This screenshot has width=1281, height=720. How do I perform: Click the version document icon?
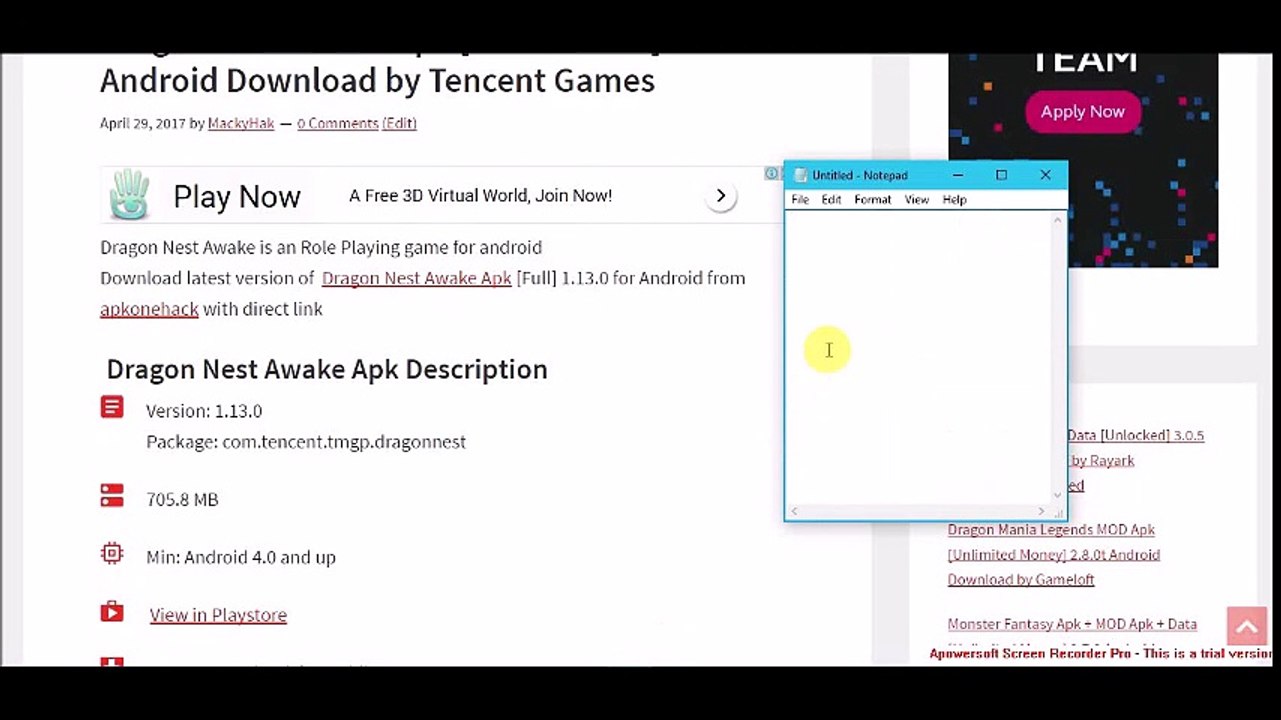coord(112,407)
